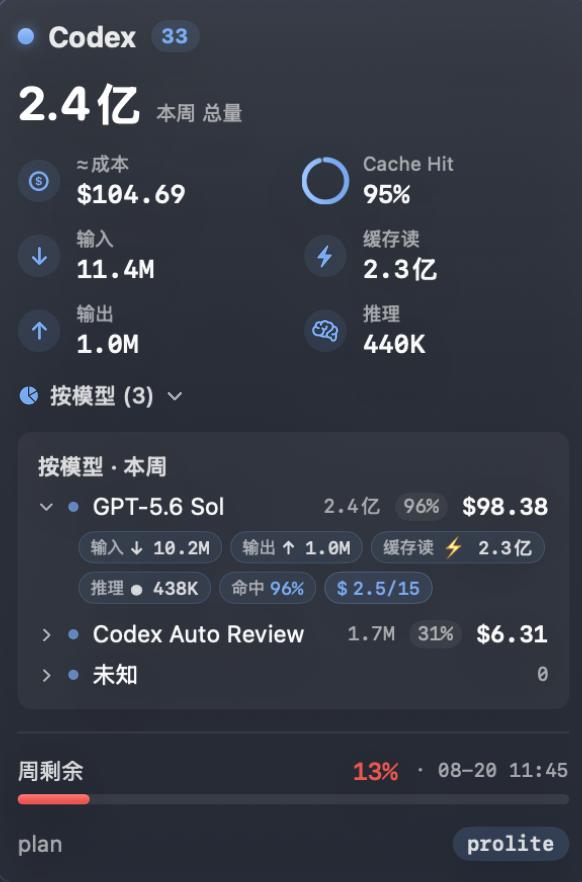Click the 96% share badge for GPT-5.6 Sol

421,506
